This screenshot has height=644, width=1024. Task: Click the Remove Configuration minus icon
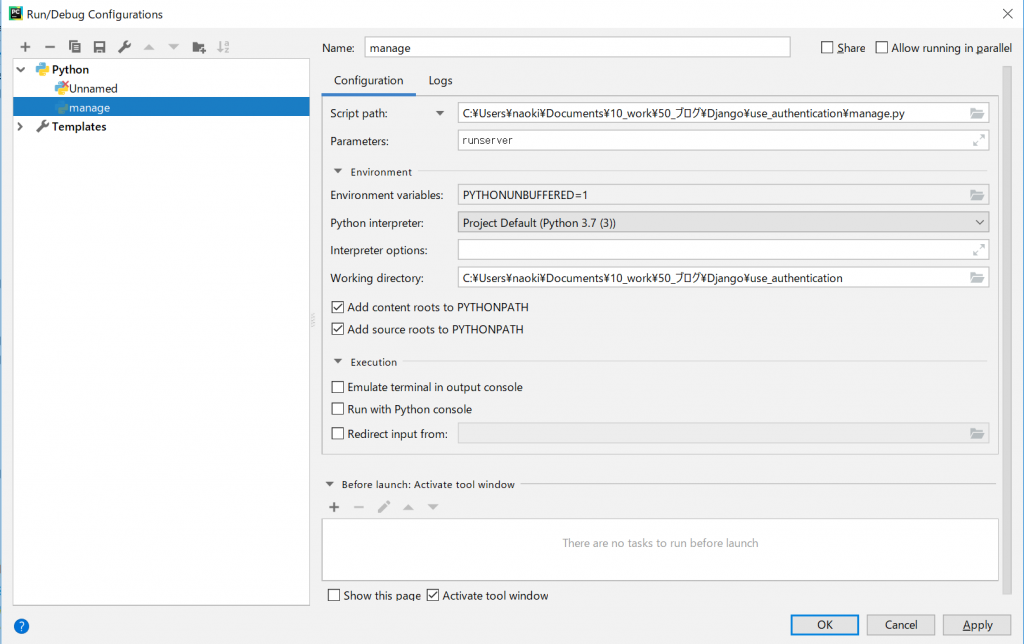pos(50,47)
